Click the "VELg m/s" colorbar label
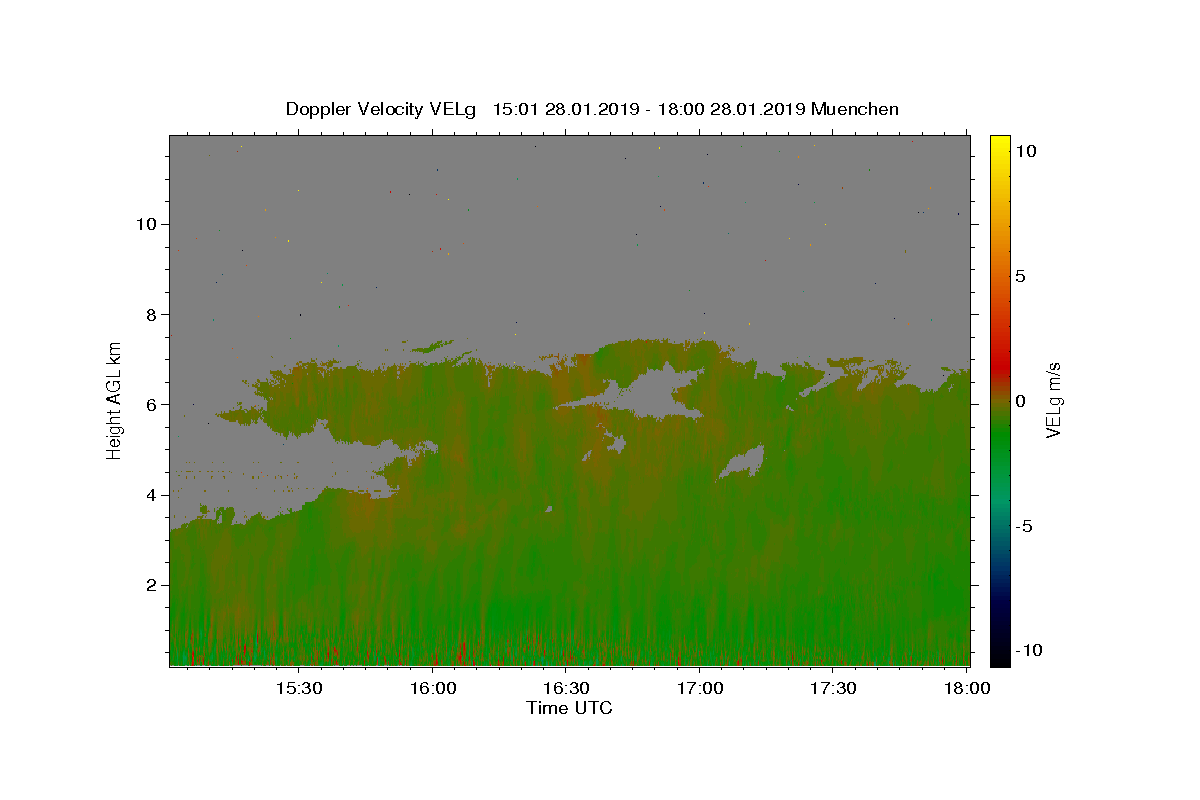 (x=1053, y=401)
